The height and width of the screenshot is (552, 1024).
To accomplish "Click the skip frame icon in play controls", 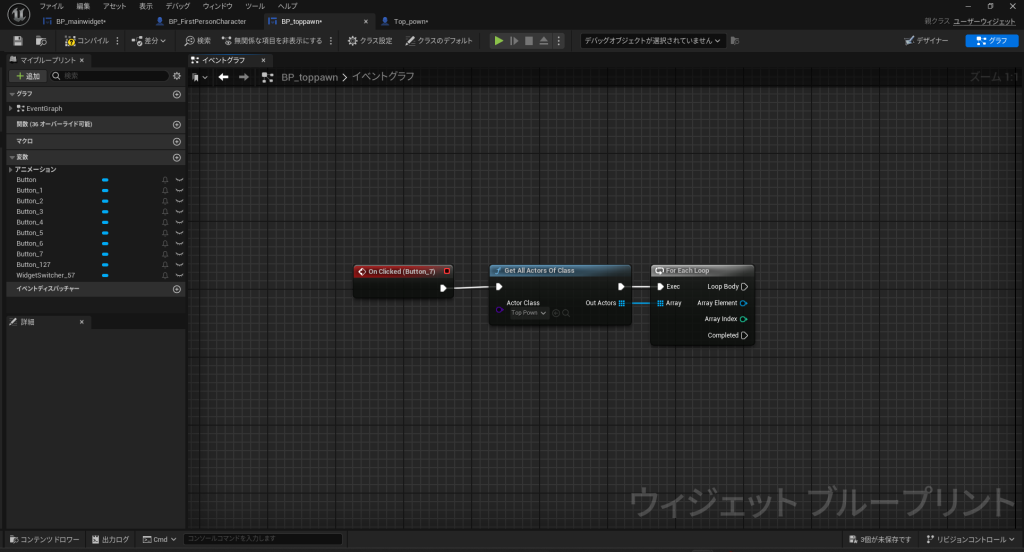I will (514, 41).
